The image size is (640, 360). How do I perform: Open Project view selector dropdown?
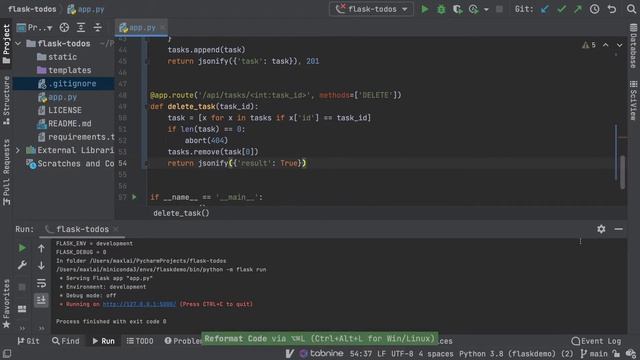35,28
